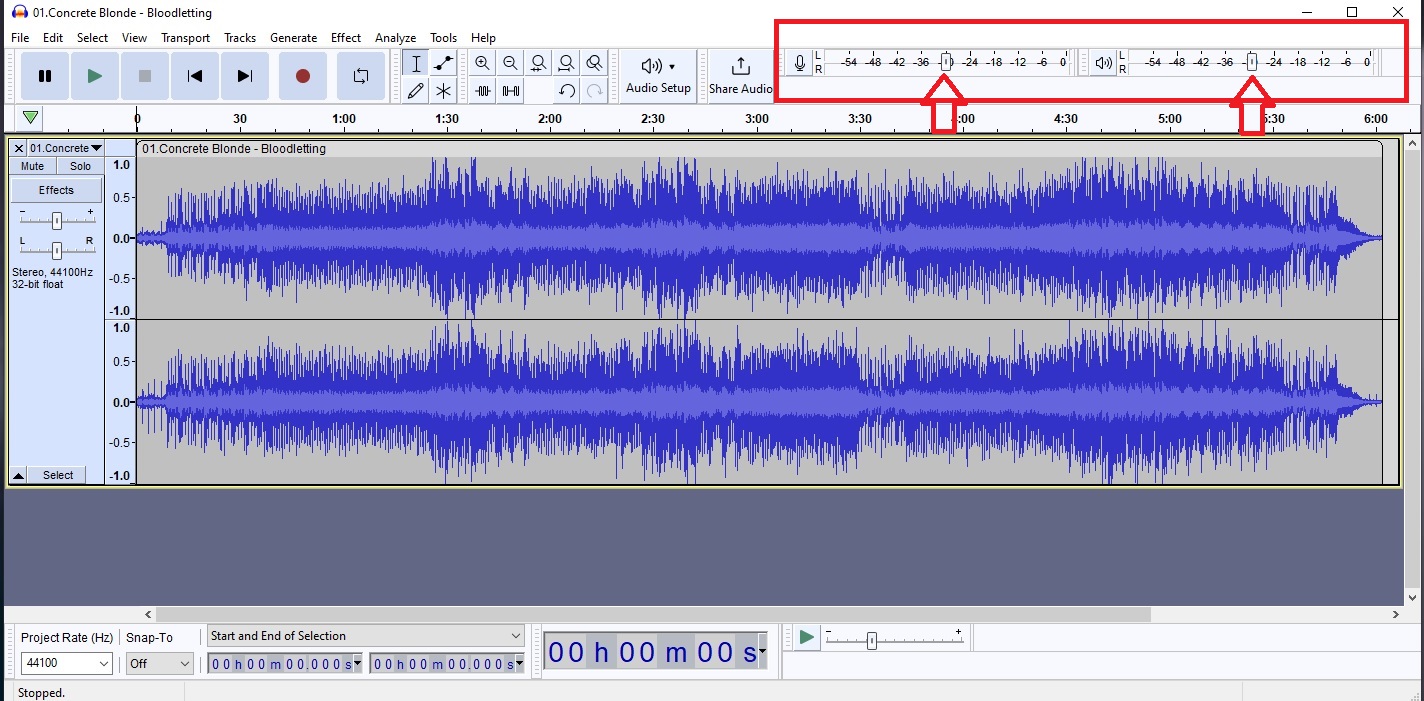
Task: Adjust the track gain slider
Action: 57,220
